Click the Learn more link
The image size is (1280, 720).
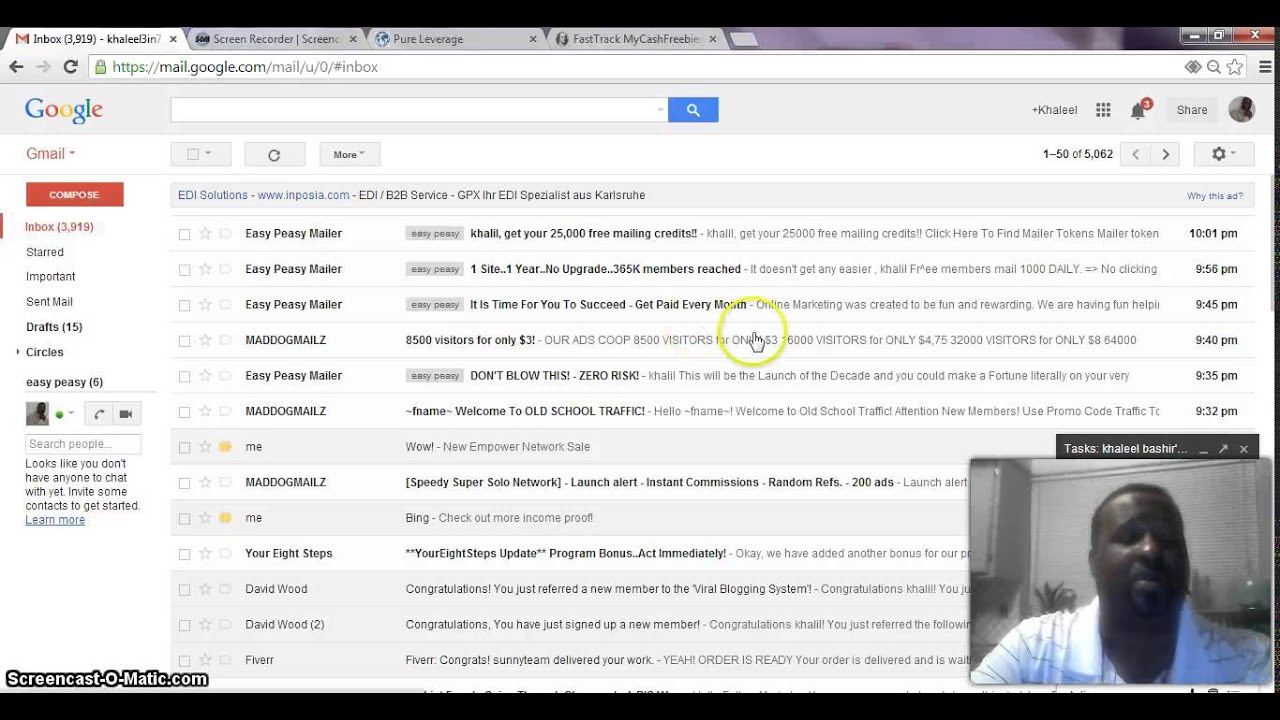pyautogui.click(x=55, y=520)
